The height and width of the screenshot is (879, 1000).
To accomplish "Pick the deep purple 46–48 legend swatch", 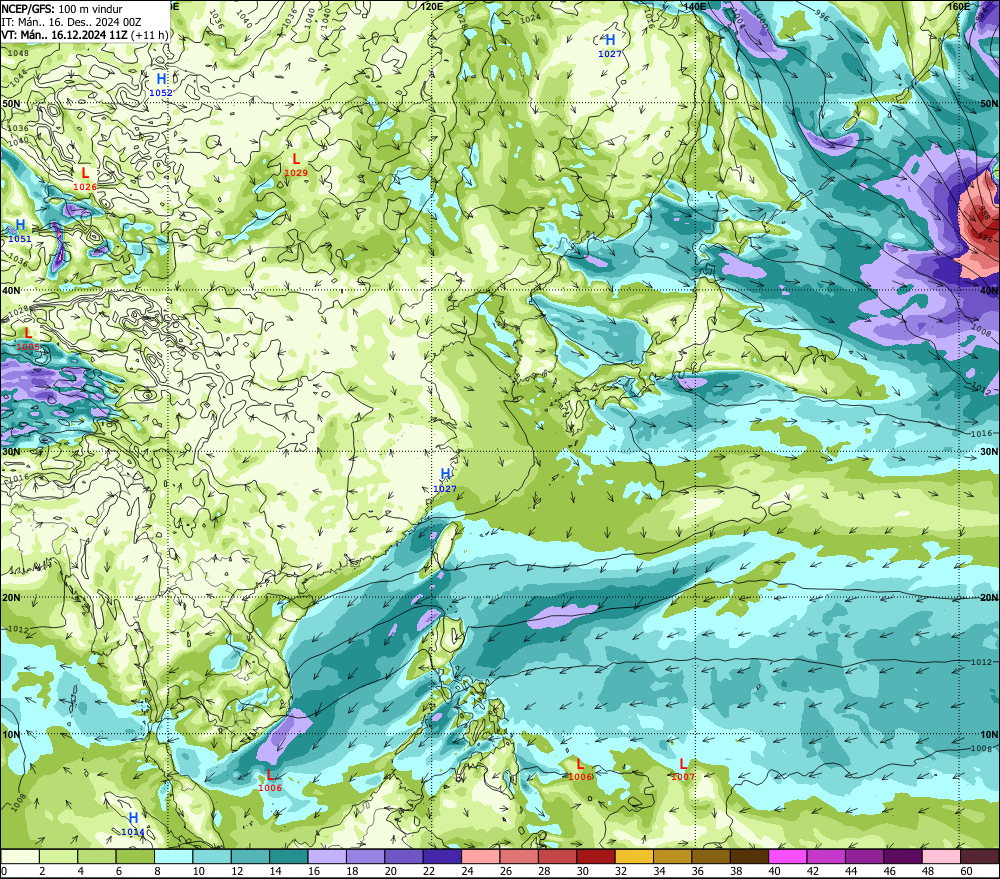I will coord(902,856).
